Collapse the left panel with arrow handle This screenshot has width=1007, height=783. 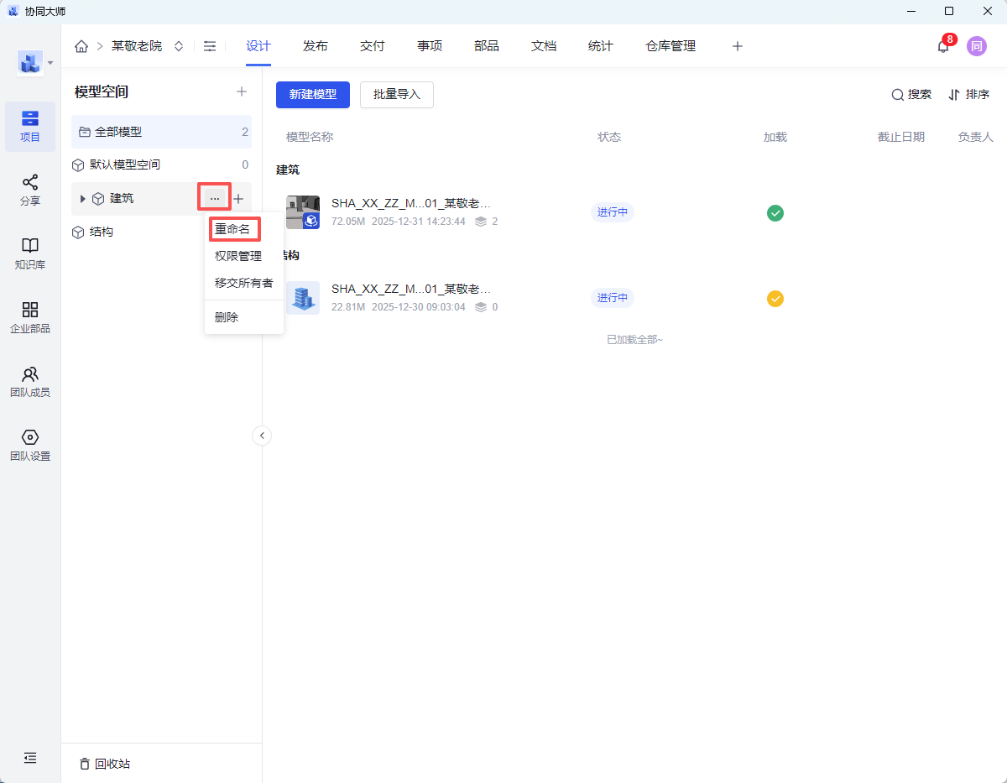(262, 435)
